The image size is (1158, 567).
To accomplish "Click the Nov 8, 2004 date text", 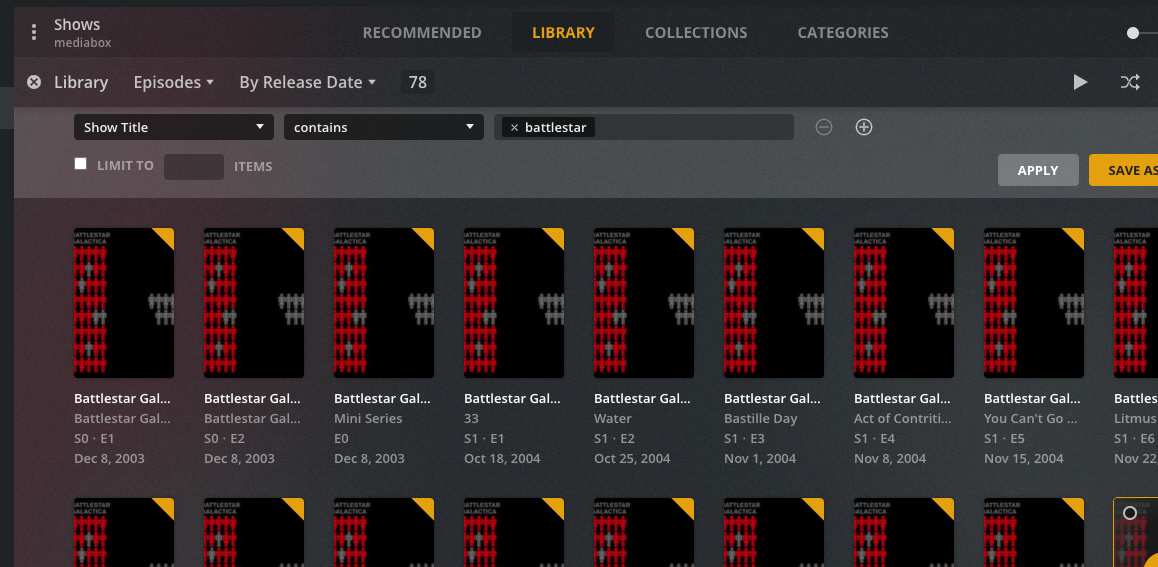I will pos(890,458).
